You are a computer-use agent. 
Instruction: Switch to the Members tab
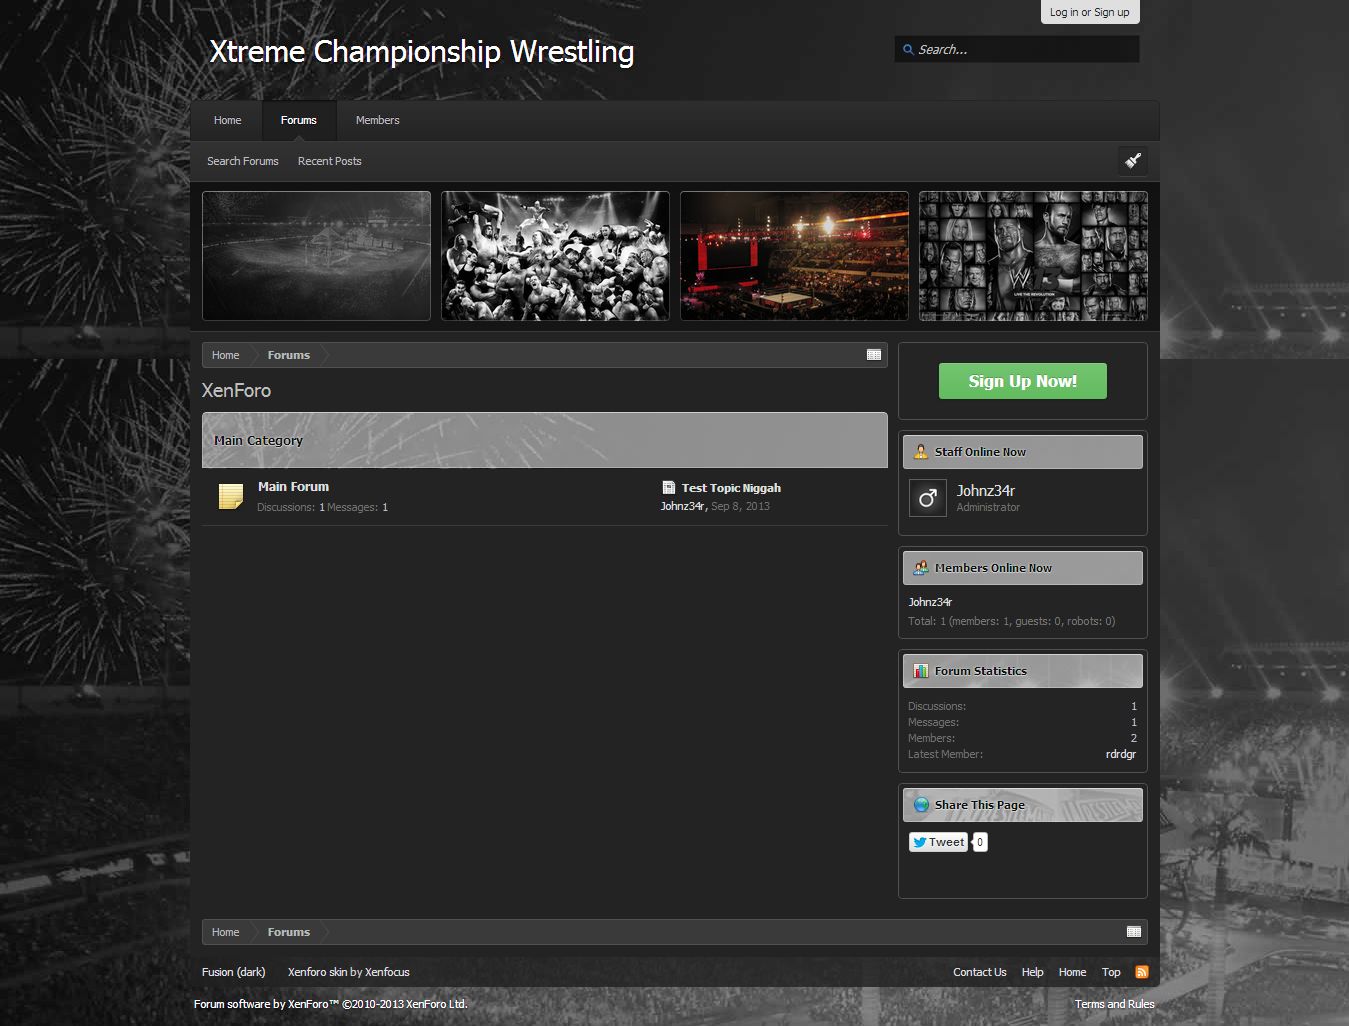pos(377,120)
